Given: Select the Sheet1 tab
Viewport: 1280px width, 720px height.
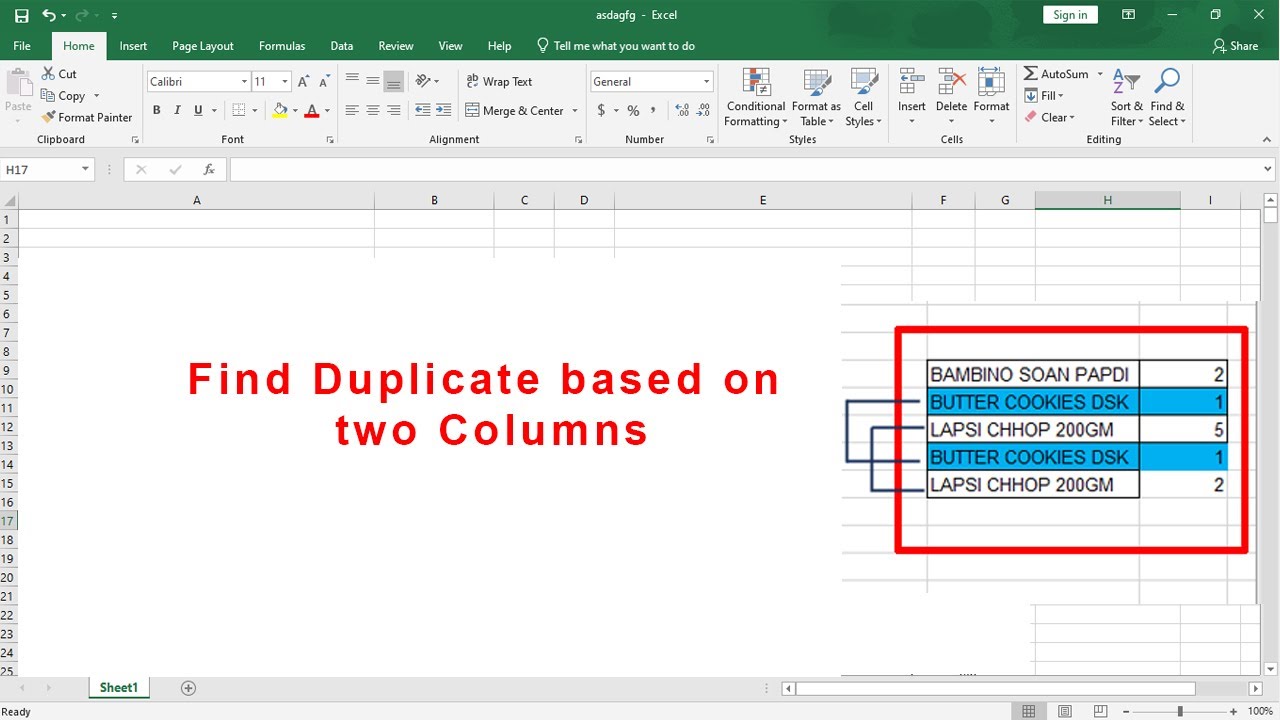Looking at the screenshot, I should (x=118, y=688).
